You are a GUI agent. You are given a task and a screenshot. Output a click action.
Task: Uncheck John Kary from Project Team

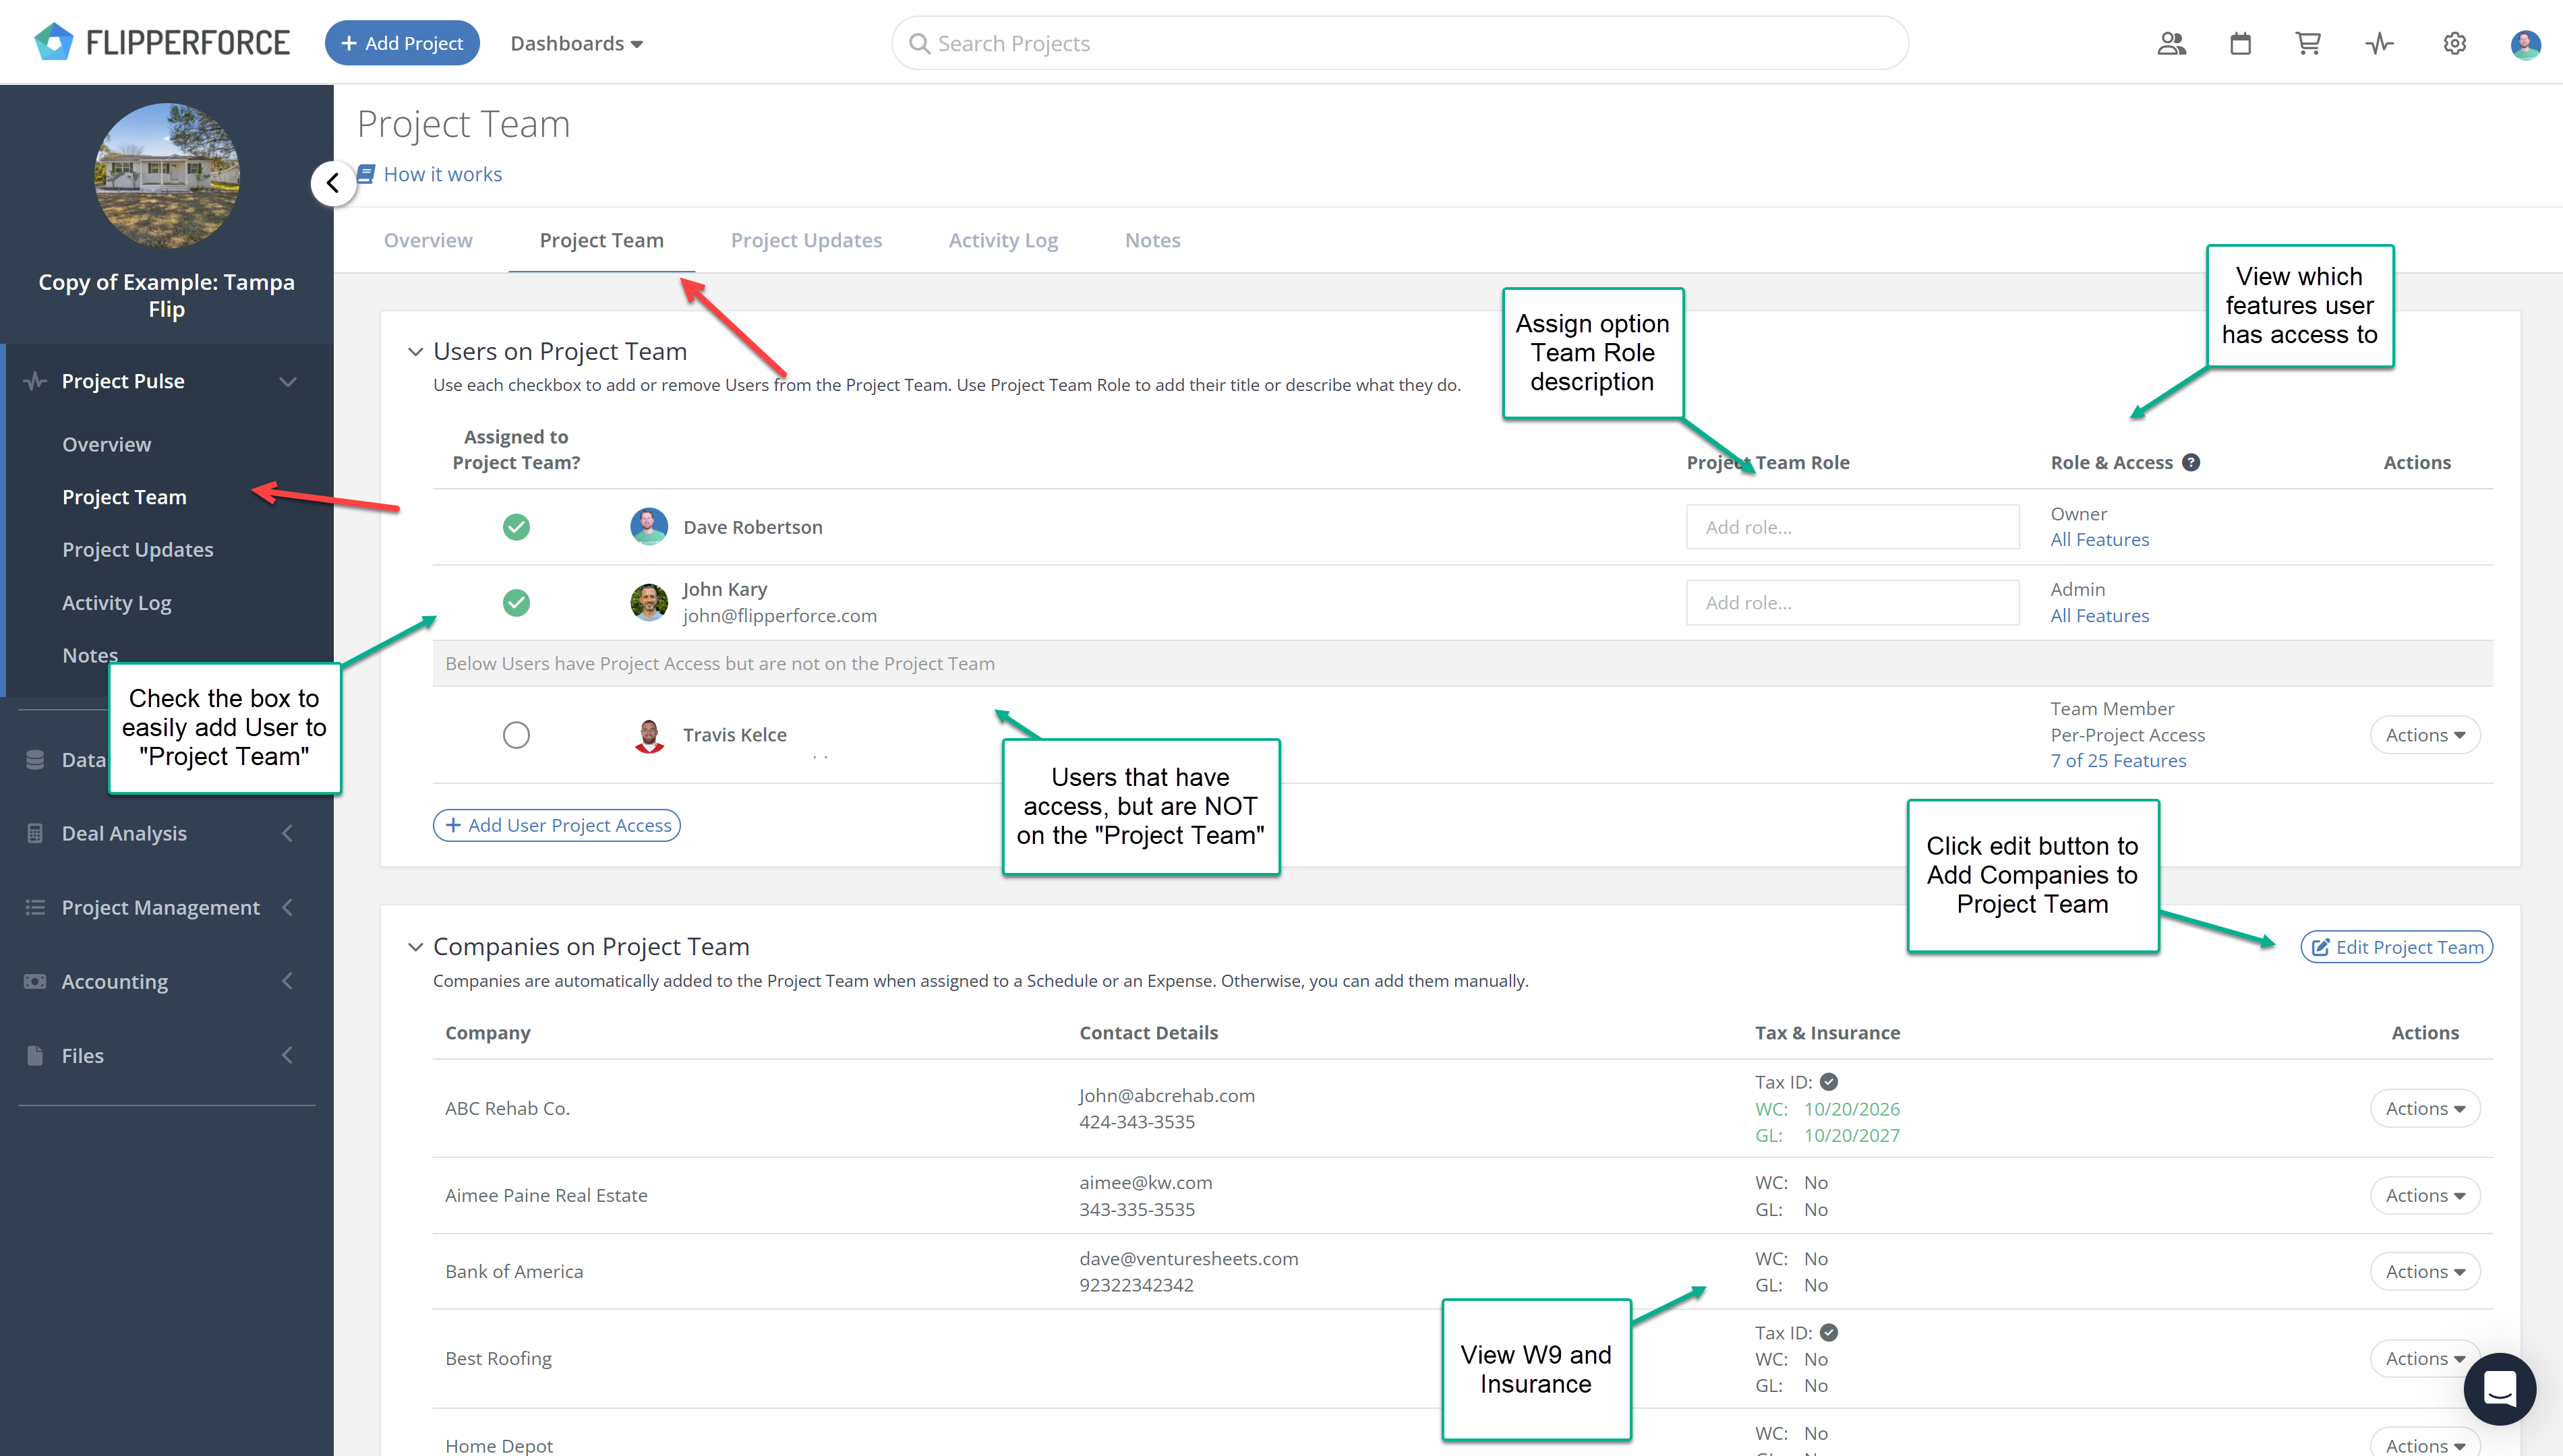(516, 603)
